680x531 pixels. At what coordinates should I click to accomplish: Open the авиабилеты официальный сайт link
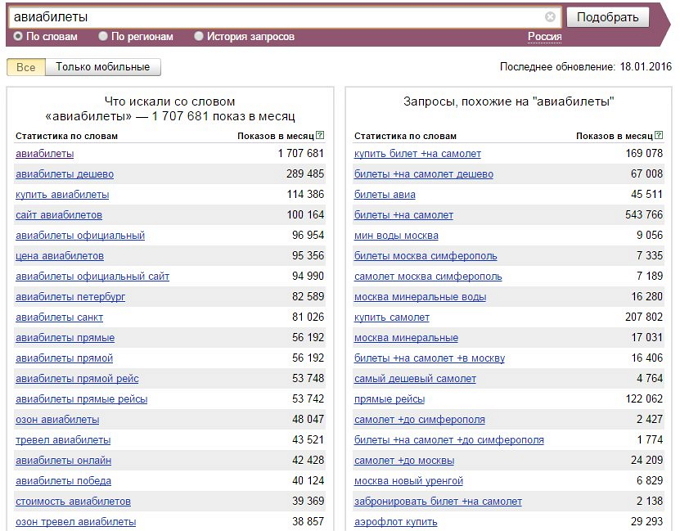(x=92, y=276)
